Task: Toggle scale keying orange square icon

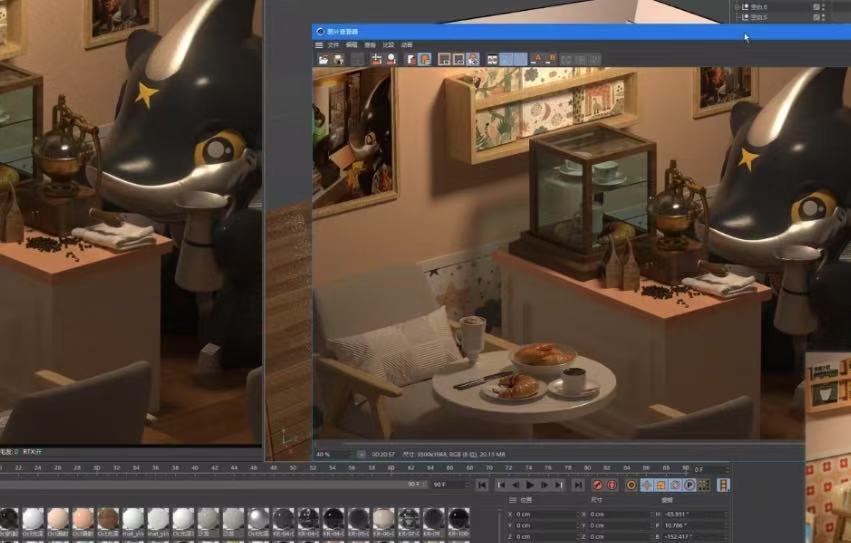Action: pyautogui.click(x=661, y=485)
